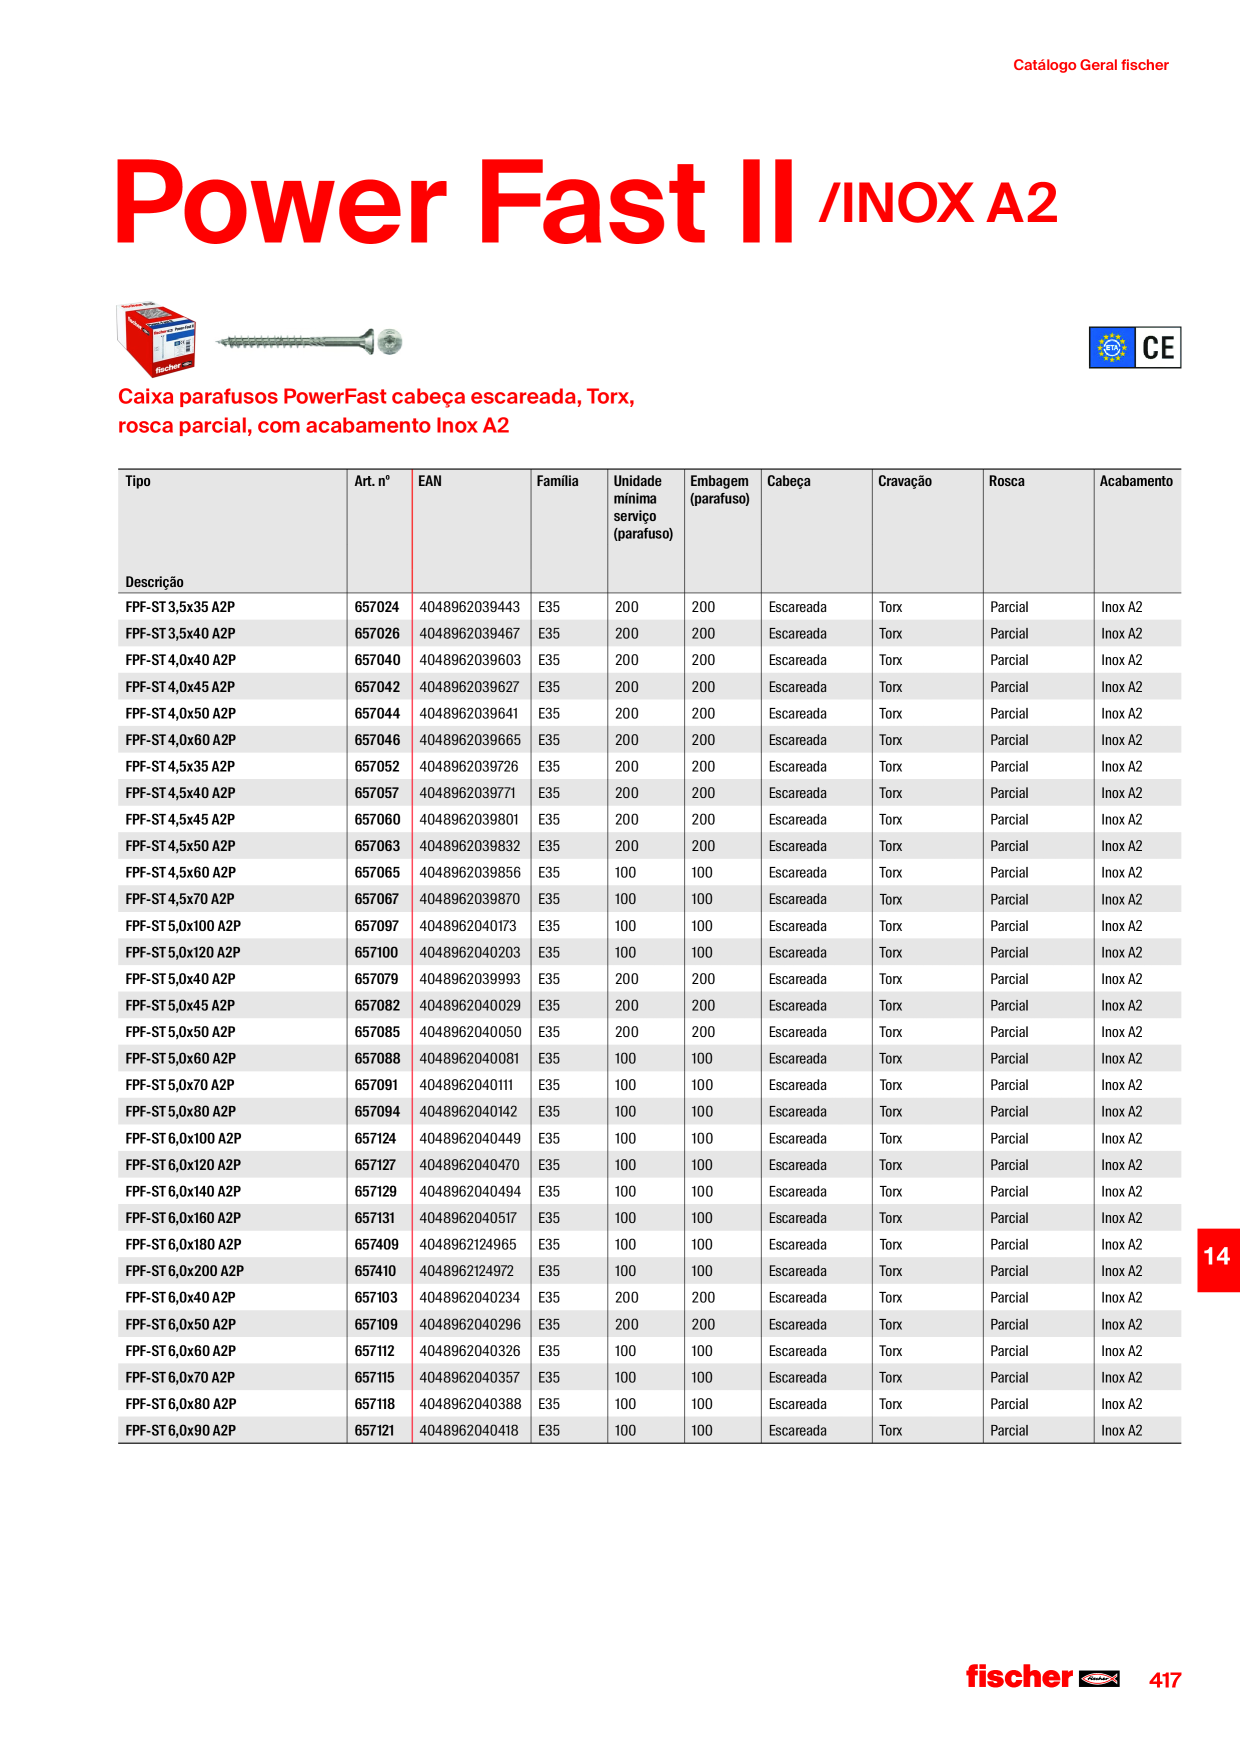Click EAN 4048962040029

pyautogui.click(x=470, y=1006)
